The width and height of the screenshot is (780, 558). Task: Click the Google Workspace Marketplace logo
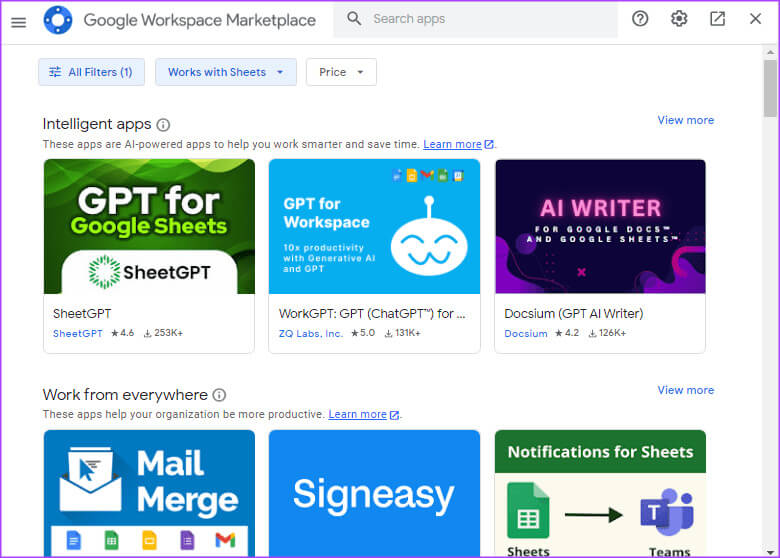pos(58,20)
